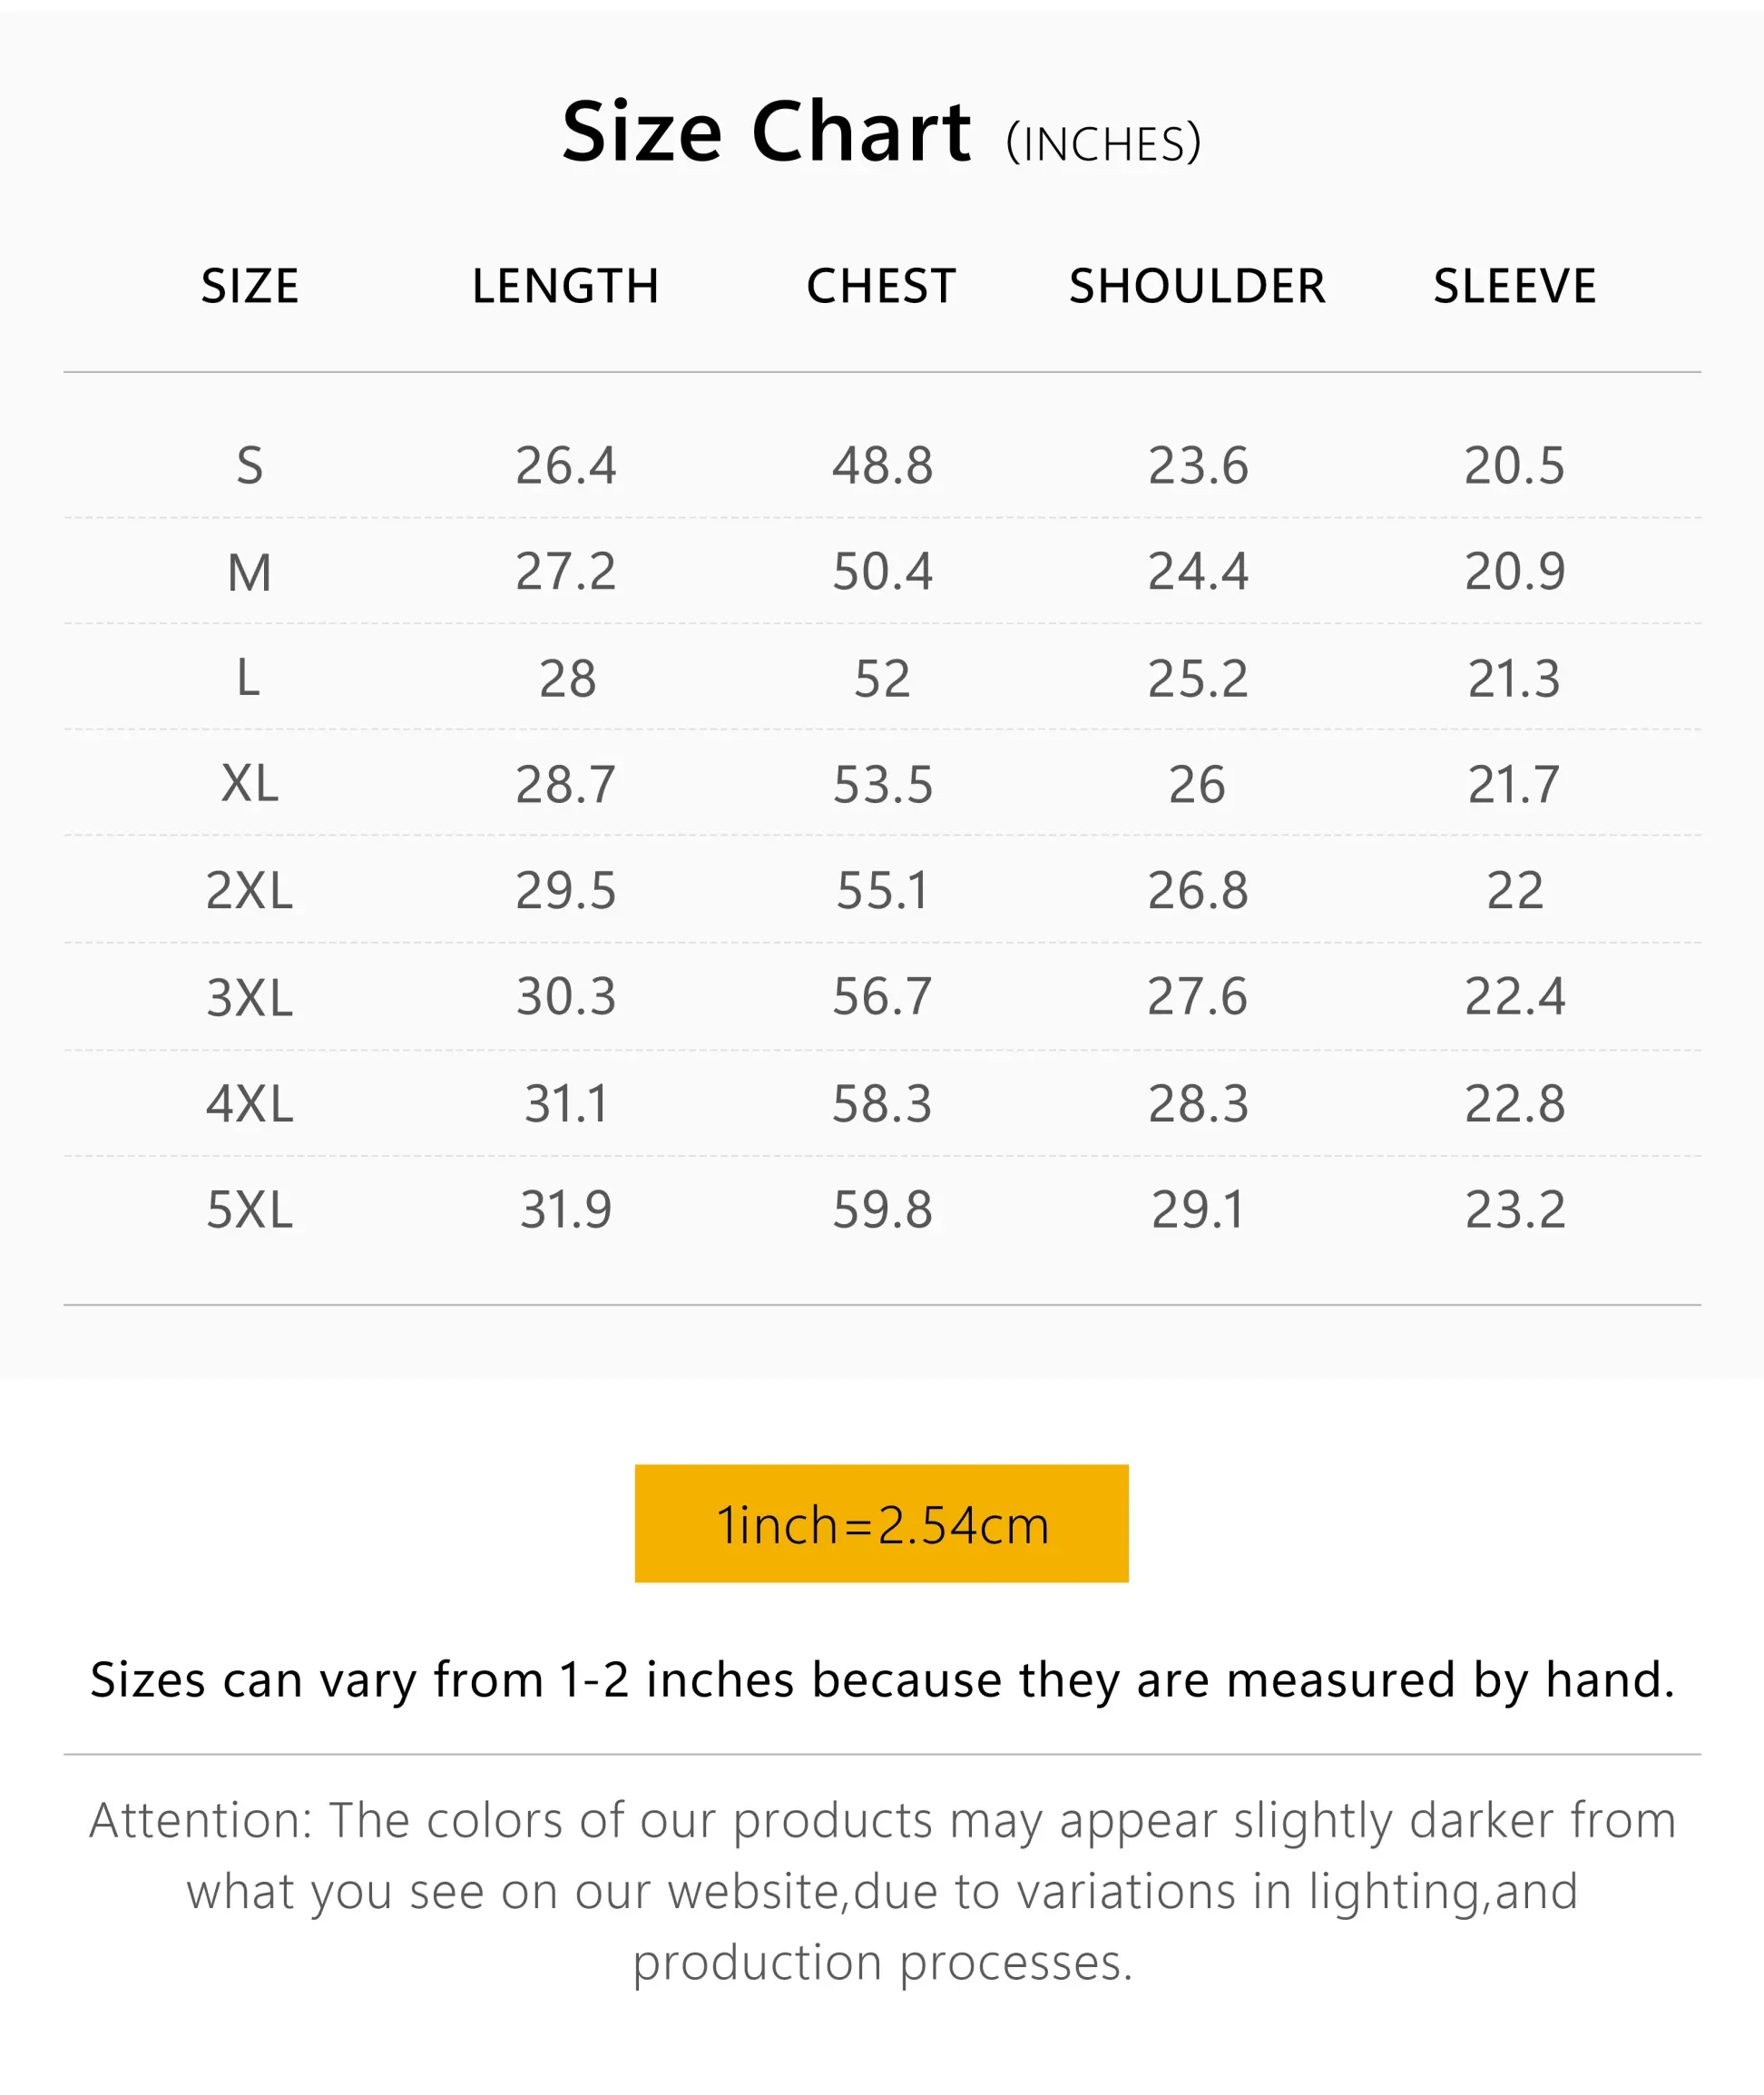This screenshot has height=2095, width=1764.
Task: Select the 31.9 length value for 5XL
Action: click(565, 1210)
